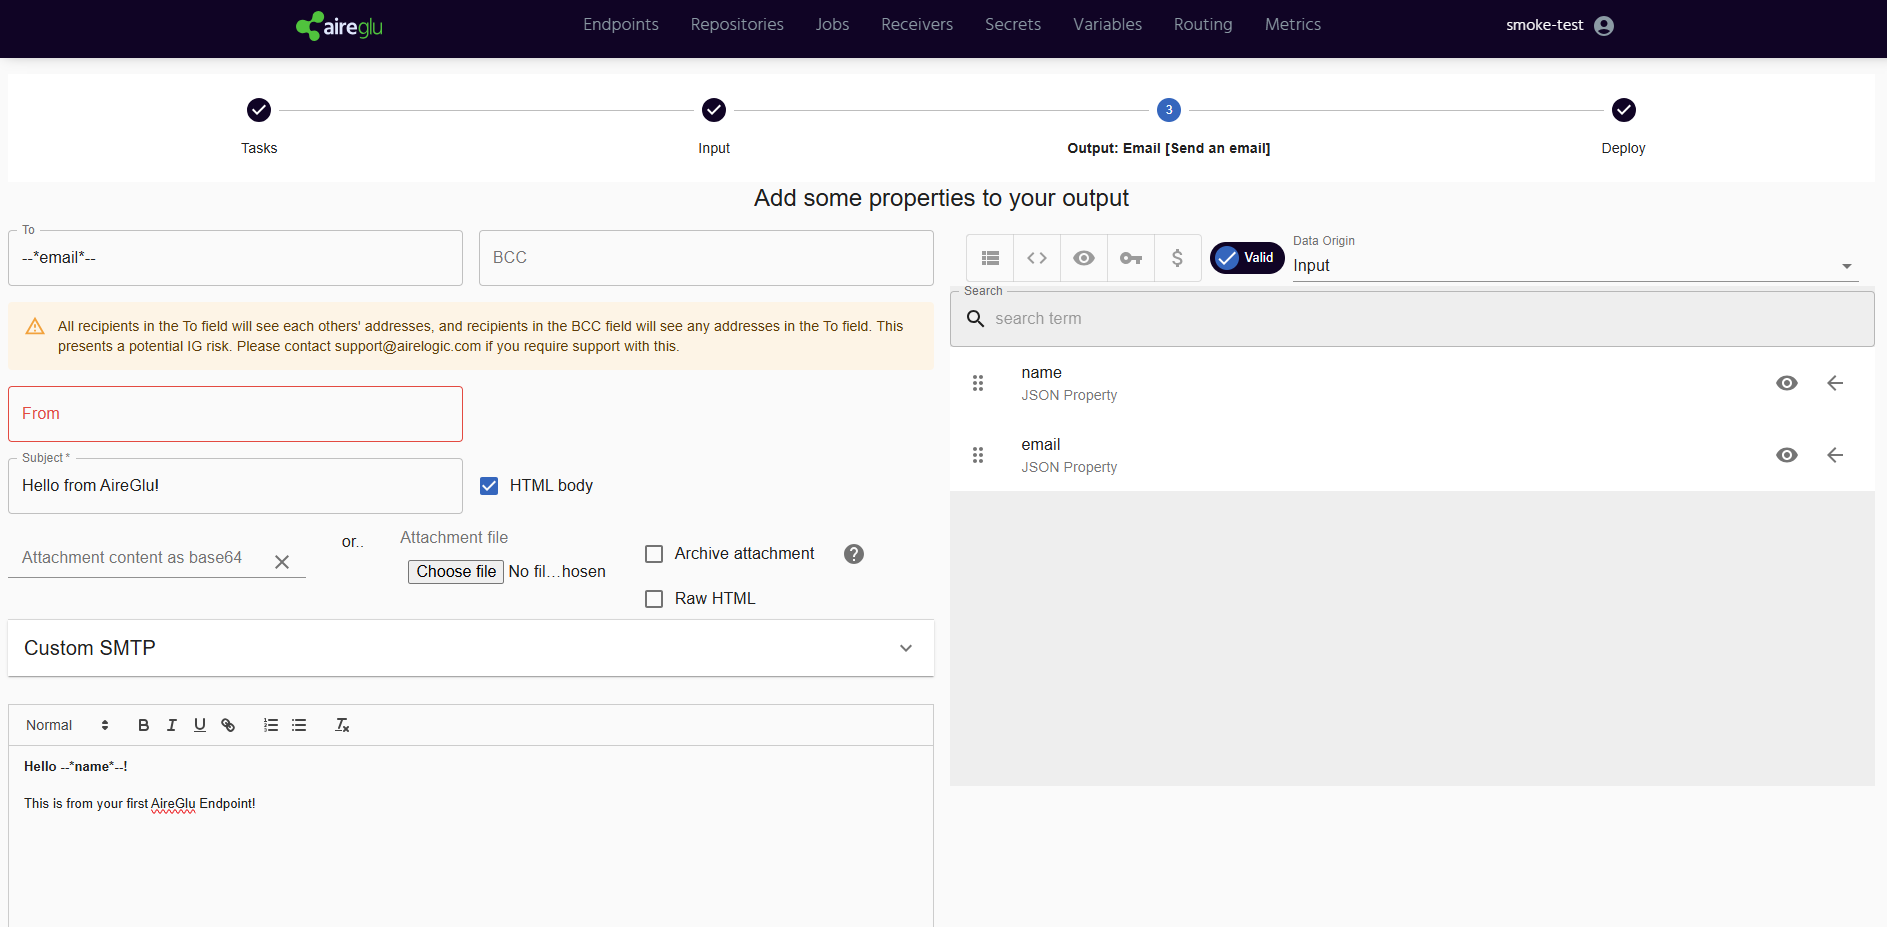The height and width of the screenshot is (927, 1887).
Task: Click the Choose file button
Action: [x=456, y=572]
